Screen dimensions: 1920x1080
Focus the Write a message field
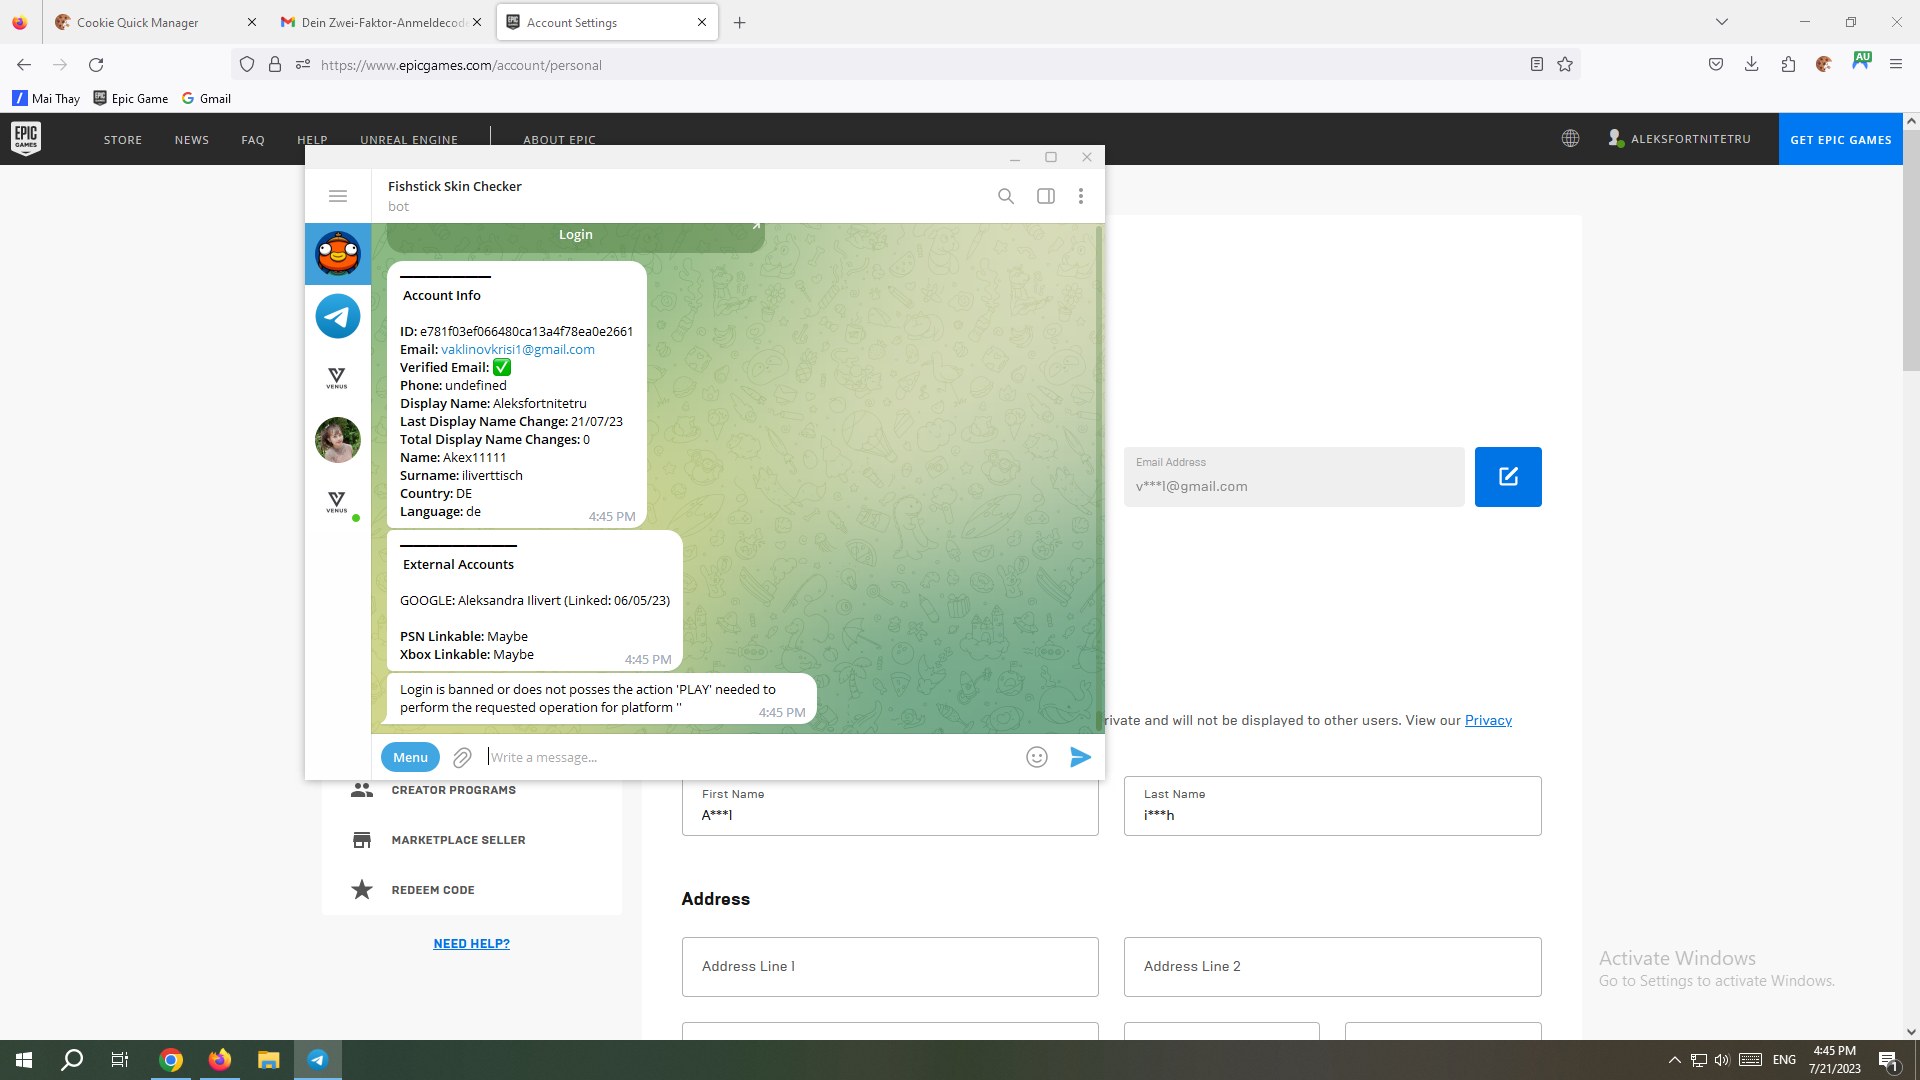(x=750, y=757)
